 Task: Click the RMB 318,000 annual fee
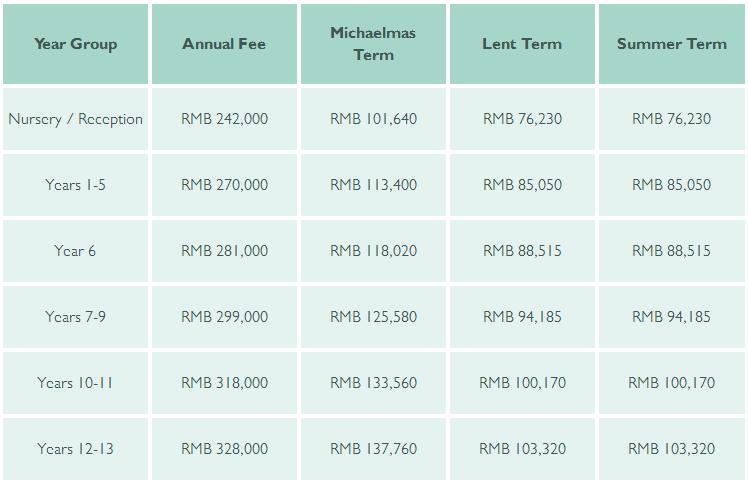224,383
